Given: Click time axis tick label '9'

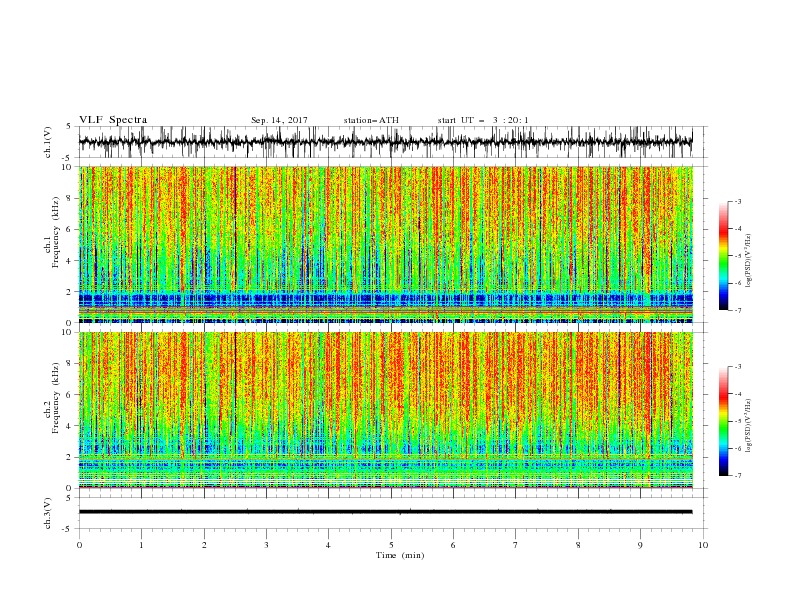Looking at the screenshot, I should click(640, 545).
